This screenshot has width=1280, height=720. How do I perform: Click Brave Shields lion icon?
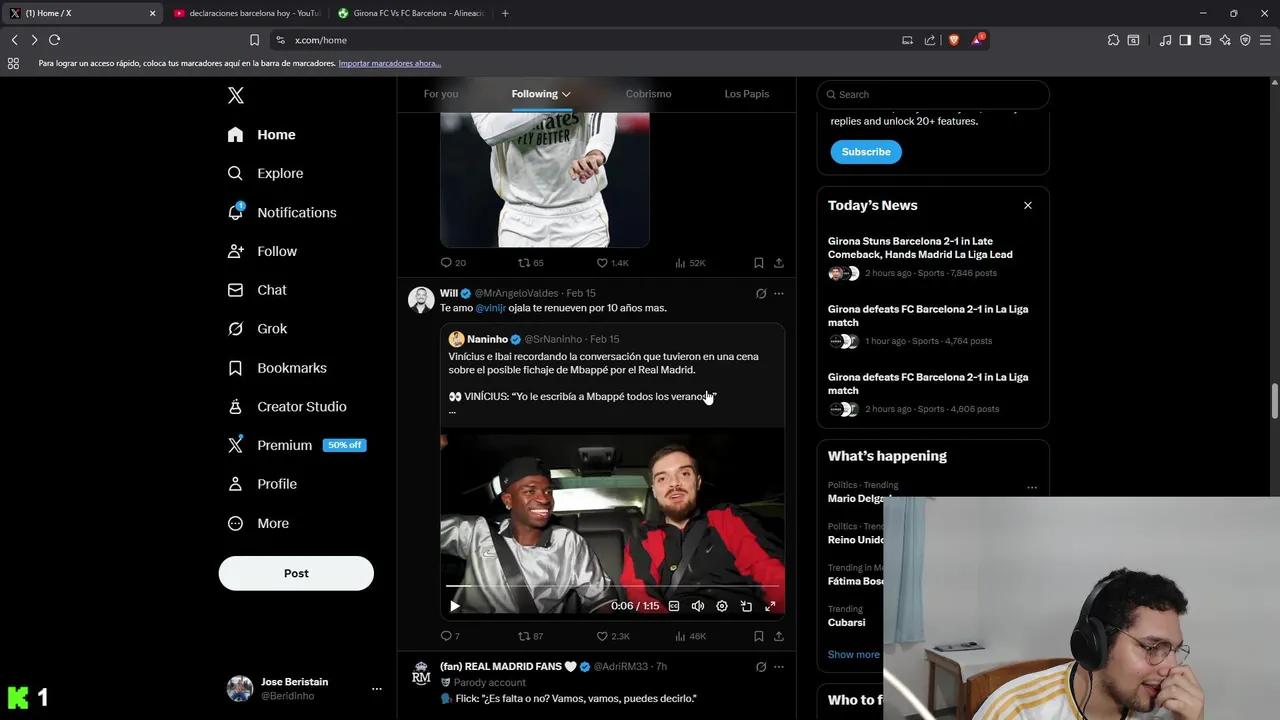click(x=953, y=40)
